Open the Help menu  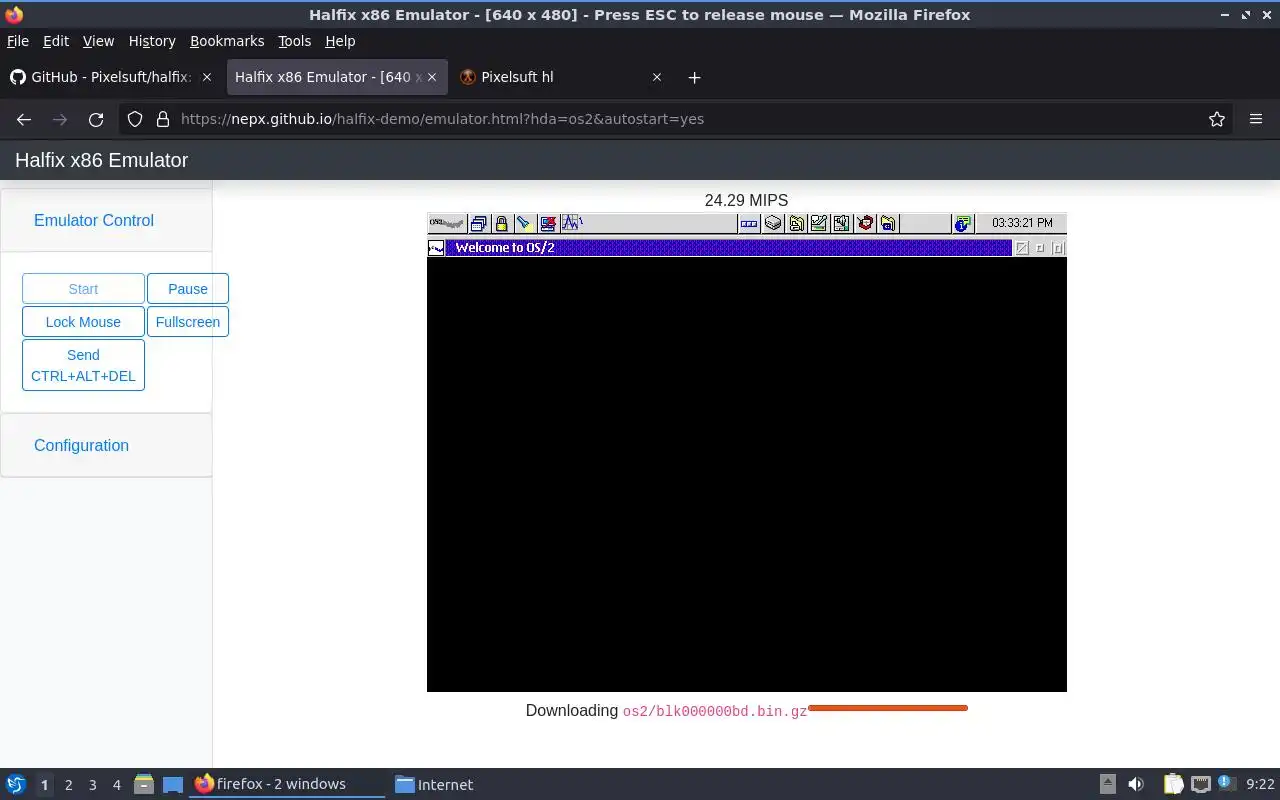click(x=340, y=41)
